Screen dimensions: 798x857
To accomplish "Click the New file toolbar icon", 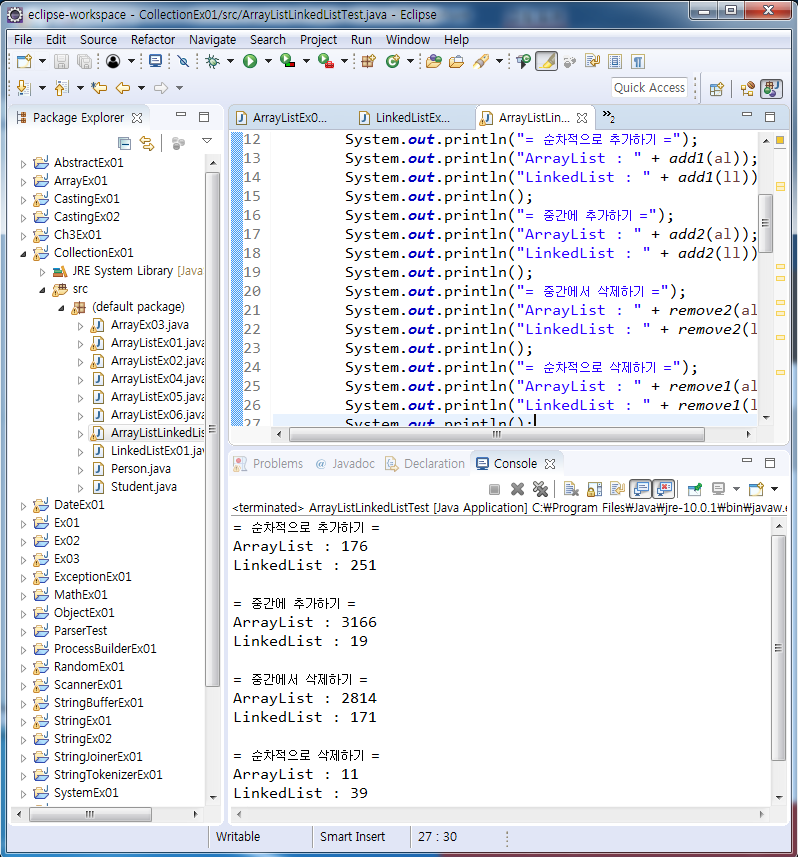I will pyautogui.click(x=24, y=61).
